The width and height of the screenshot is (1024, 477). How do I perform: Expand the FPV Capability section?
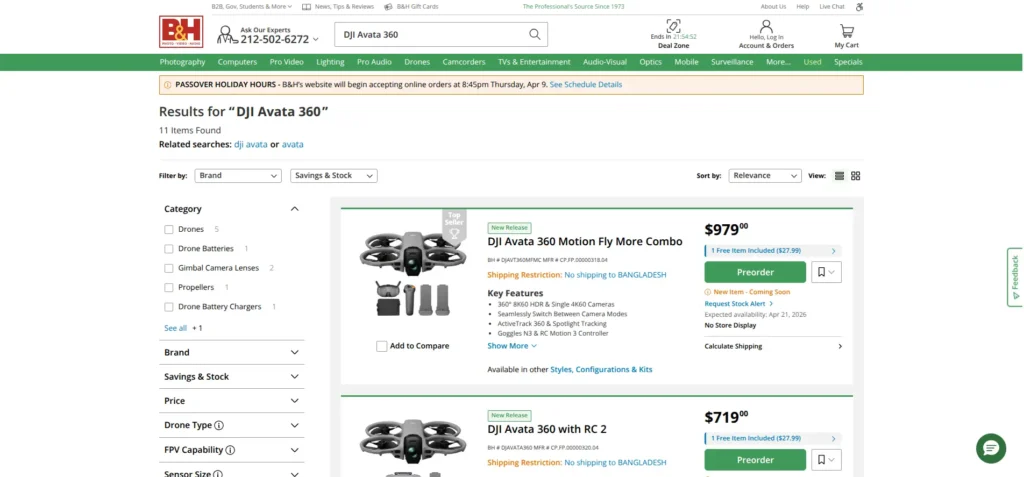coord(231,450)
